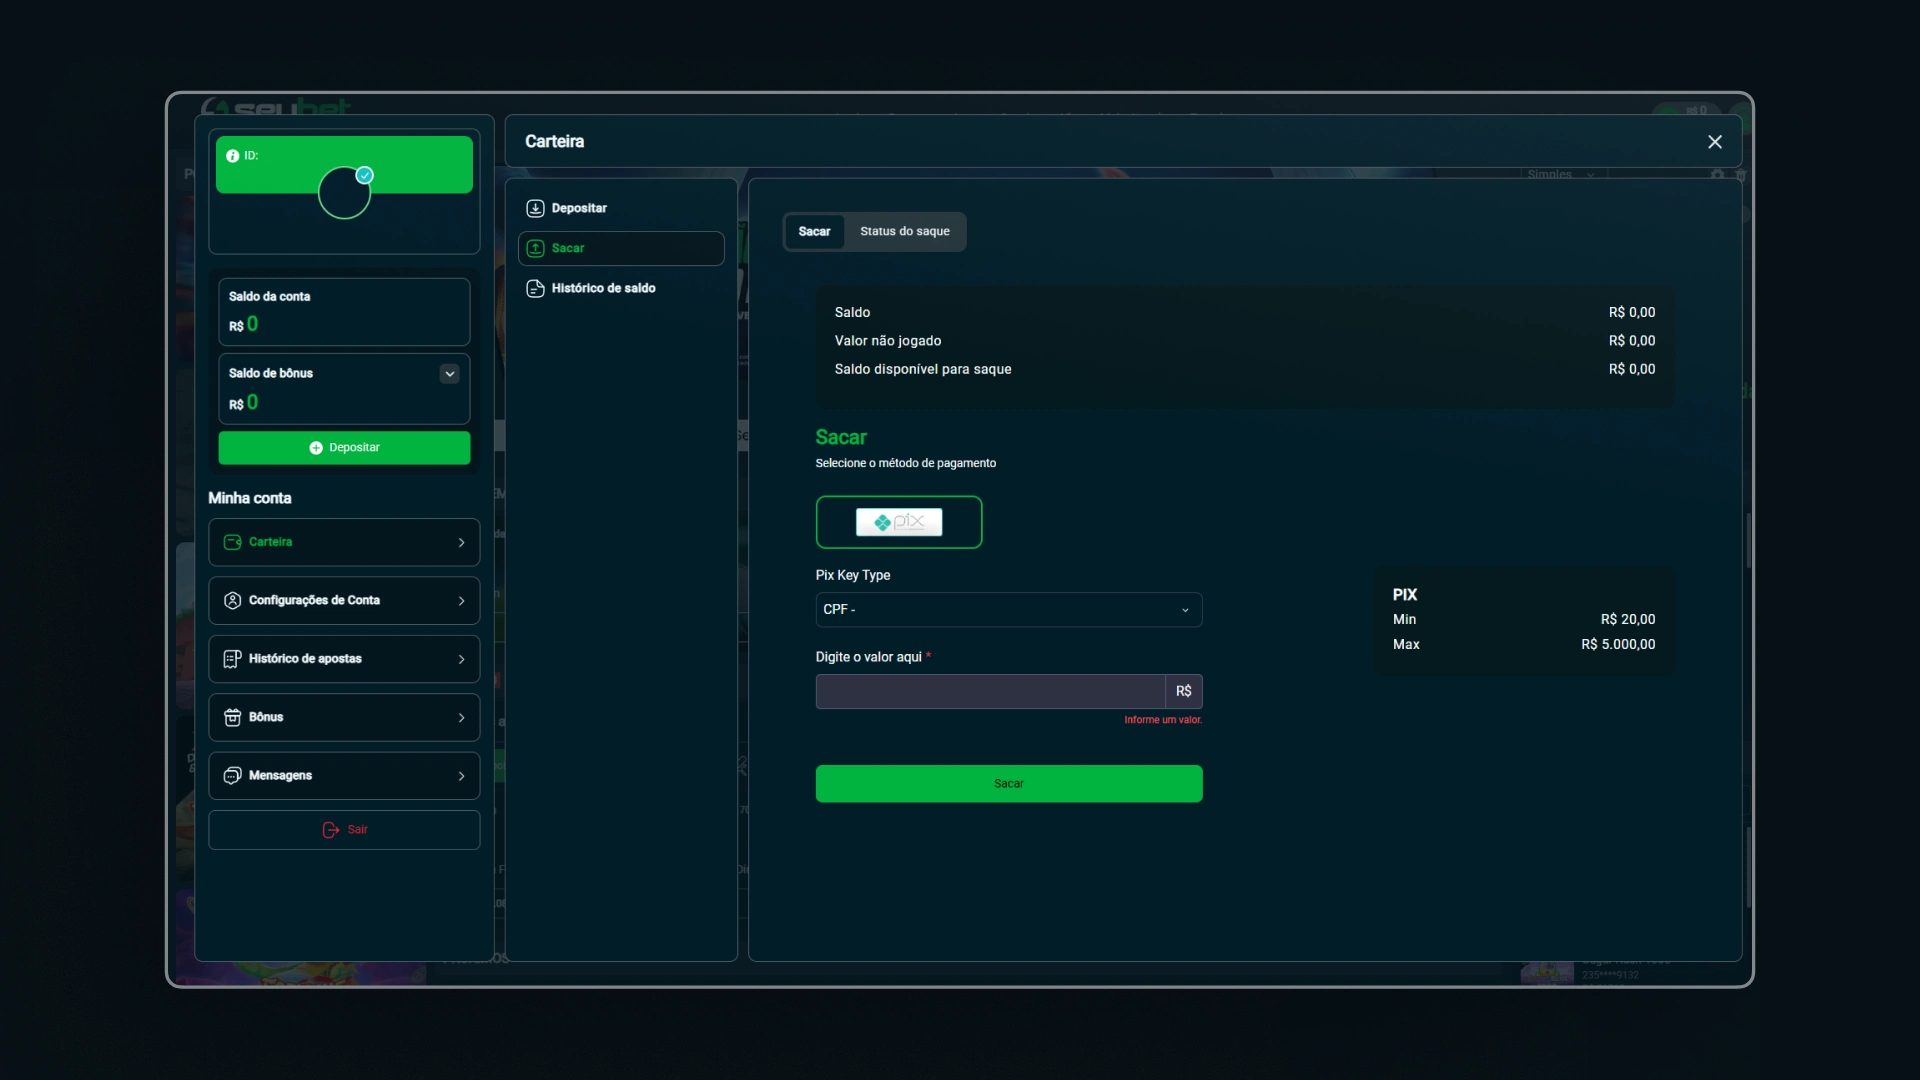Click the Sacar upload icon in wallet menu
The width and height of the screenshot is (1920, 1080).
coord(535,248)
